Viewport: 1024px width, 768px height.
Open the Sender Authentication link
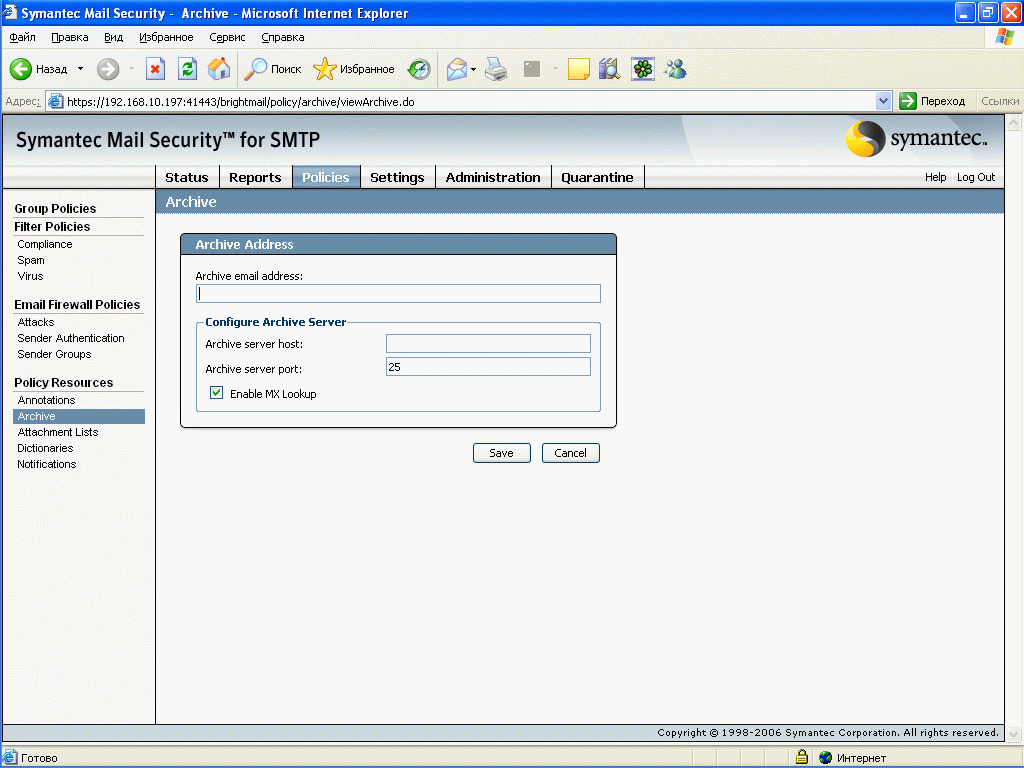(x=71, y=338)
